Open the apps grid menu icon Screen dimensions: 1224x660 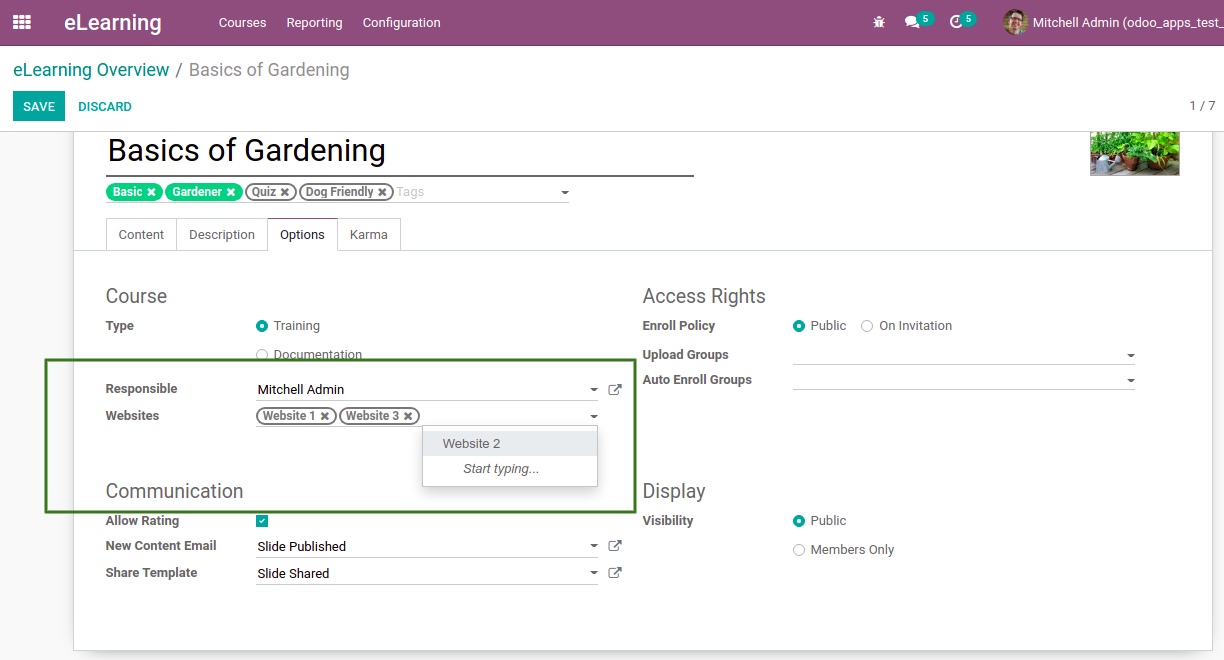pos(21,22)
